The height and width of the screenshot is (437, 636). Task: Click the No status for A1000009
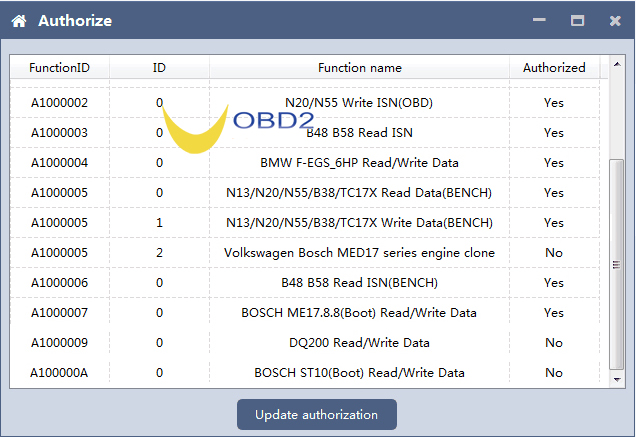(554, 343)
